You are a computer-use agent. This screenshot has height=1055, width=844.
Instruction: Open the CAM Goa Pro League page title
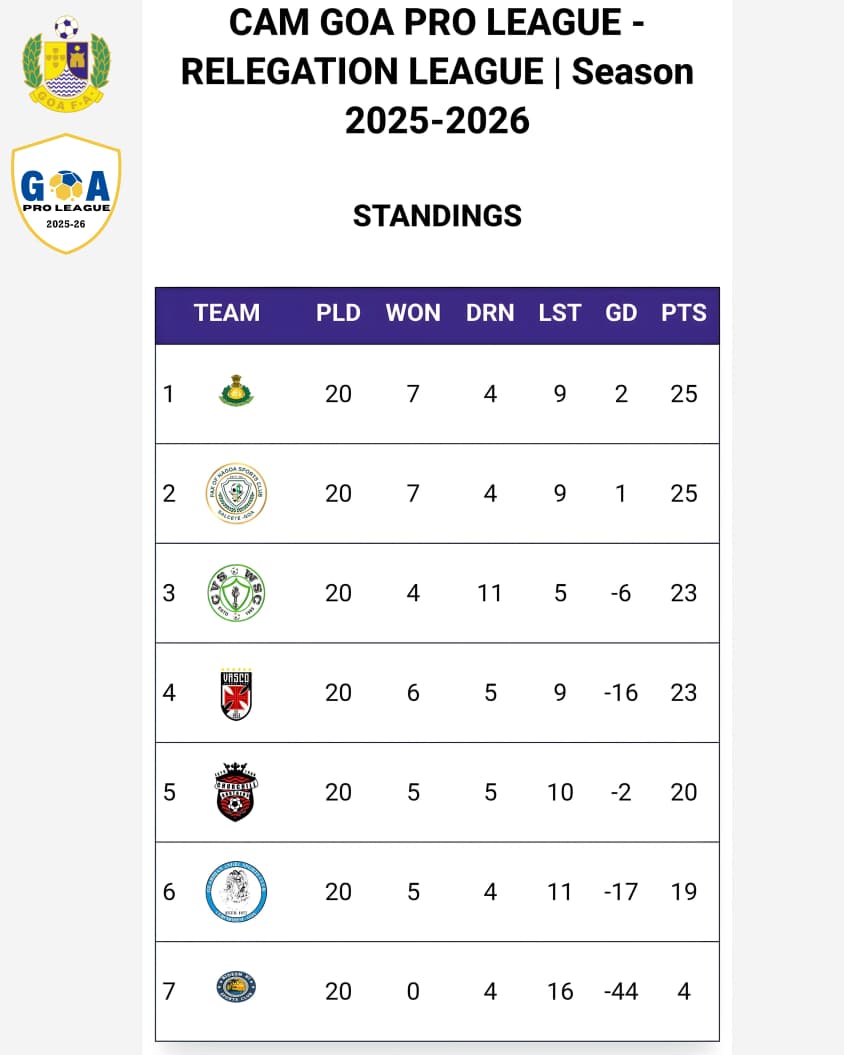pos(437,72)
